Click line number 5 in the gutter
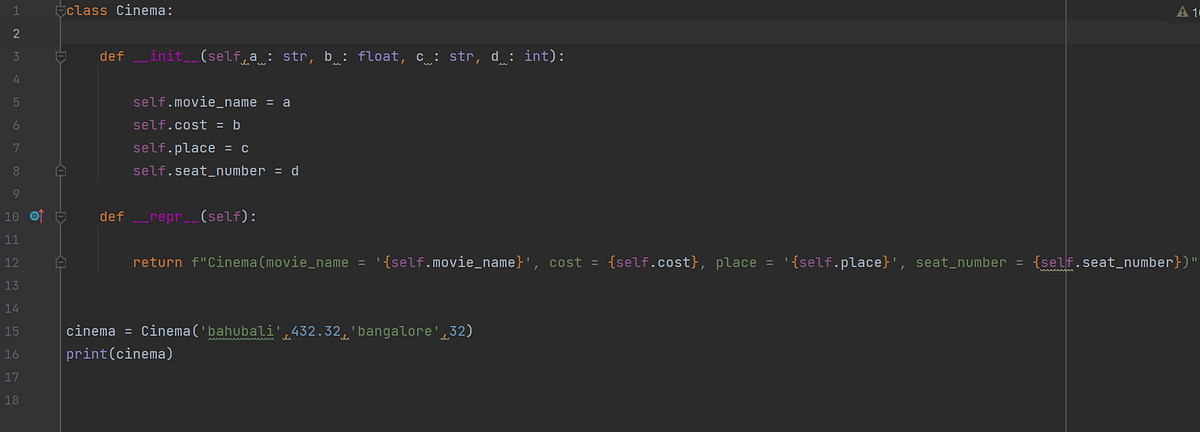Screen dimensions: 1200x432 (x=18, y=102)
